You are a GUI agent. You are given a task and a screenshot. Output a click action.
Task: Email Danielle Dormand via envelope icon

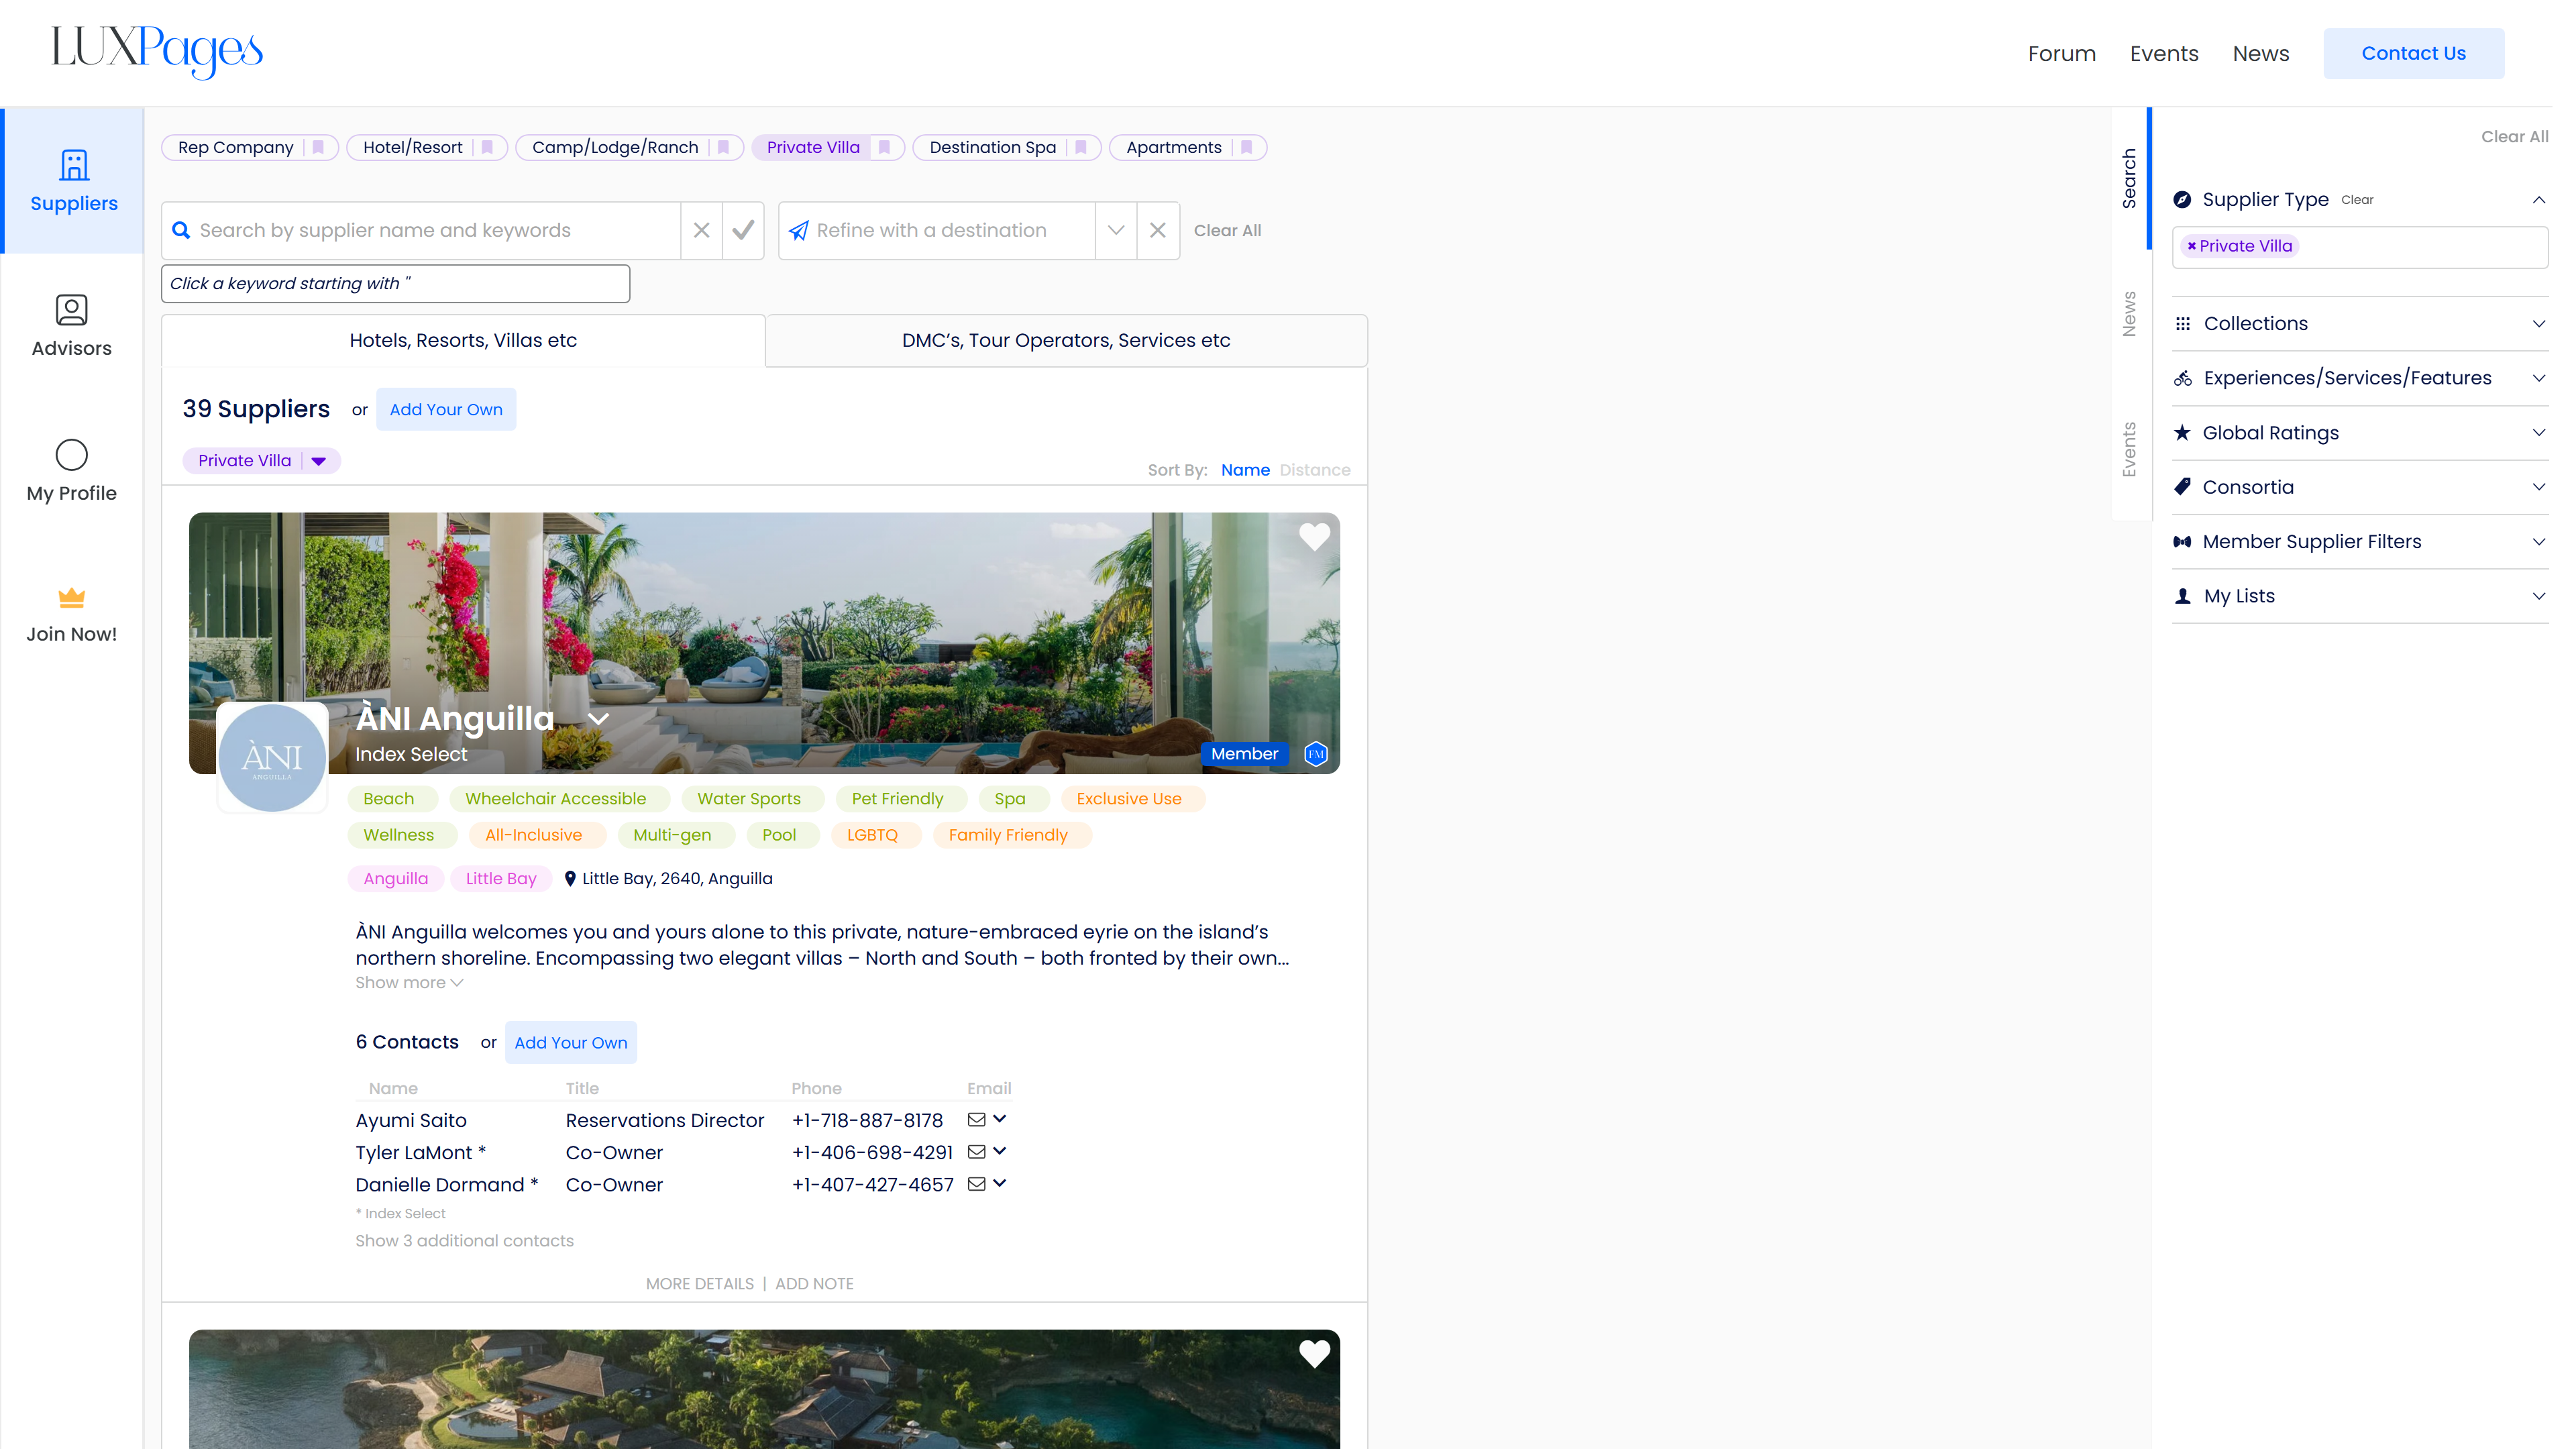tap(977, 1183)
